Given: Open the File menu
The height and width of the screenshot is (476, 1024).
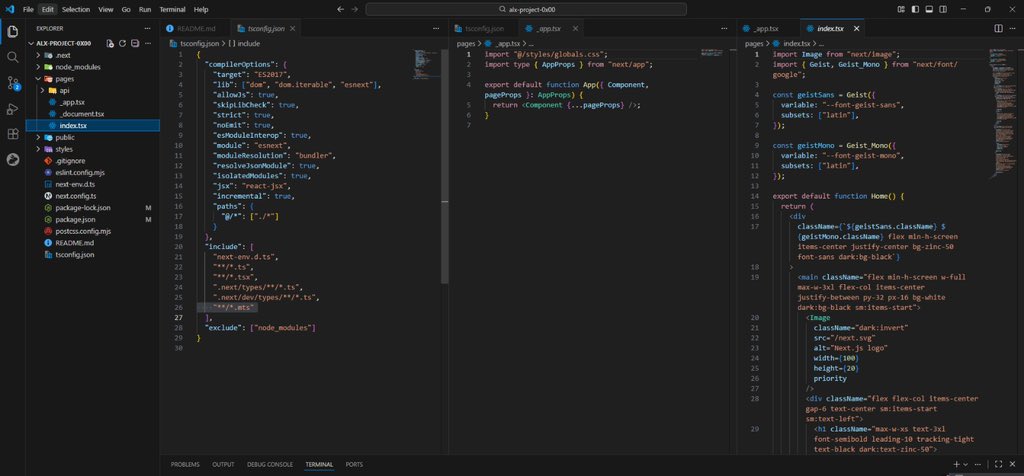Looking at the screenshot, I should (27, 9).
